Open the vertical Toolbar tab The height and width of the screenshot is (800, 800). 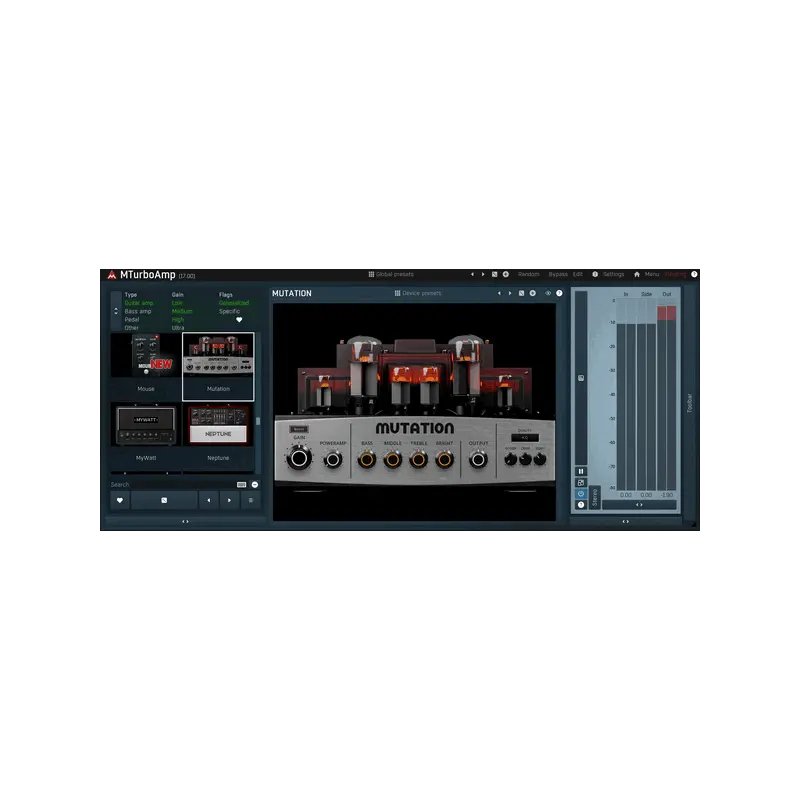[689, 403]
